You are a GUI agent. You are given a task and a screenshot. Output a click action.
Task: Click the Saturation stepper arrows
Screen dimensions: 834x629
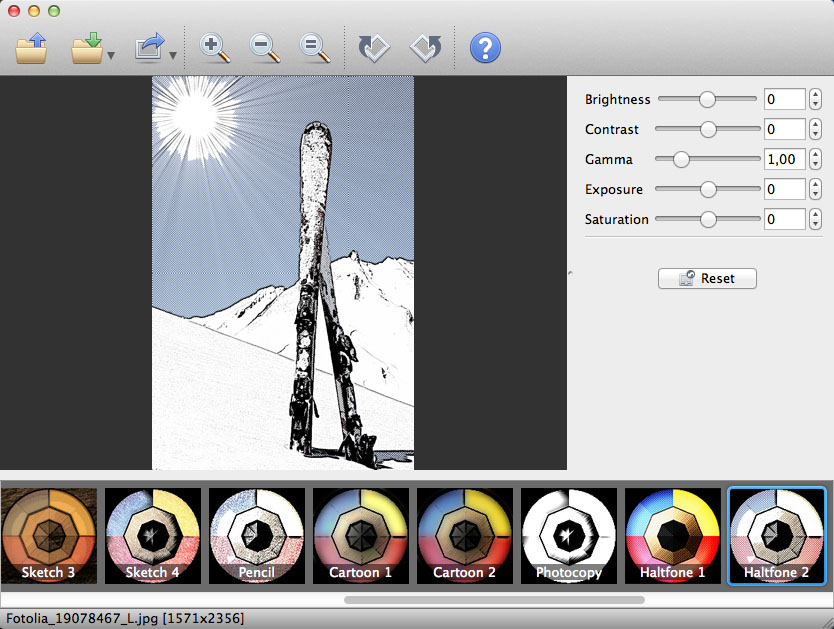[x=815, y=219]
